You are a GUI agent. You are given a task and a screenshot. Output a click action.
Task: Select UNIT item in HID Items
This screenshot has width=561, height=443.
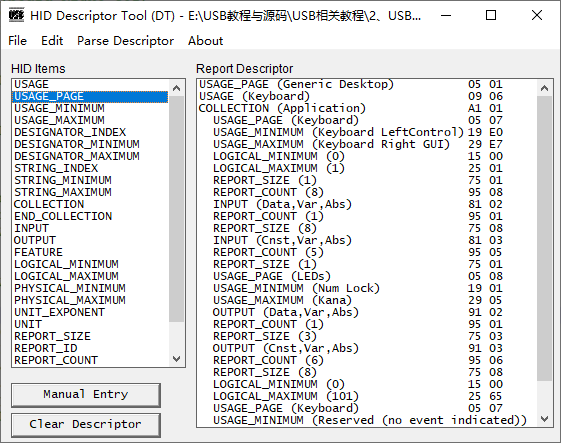click(x=90, y=324)
